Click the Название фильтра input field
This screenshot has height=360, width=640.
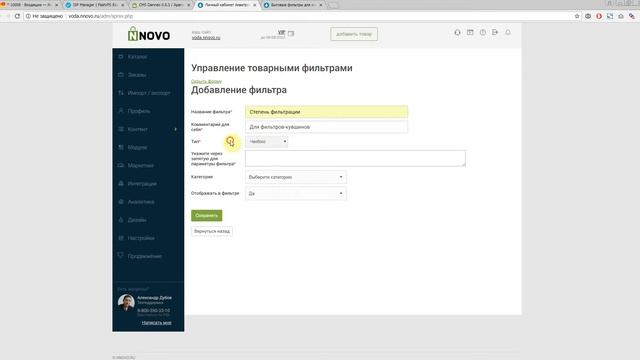tap(327, 112)
